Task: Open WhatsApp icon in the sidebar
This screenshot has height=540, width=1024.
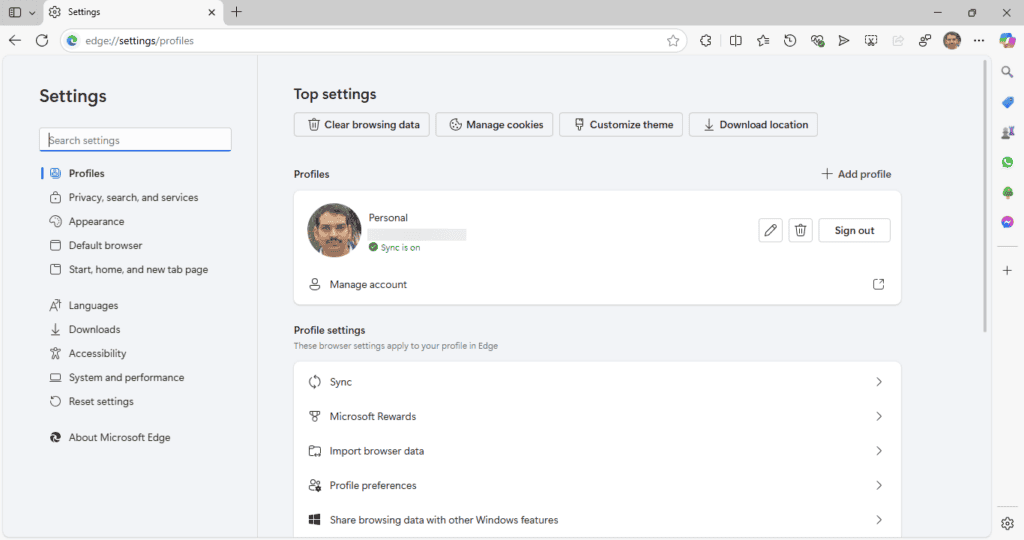Action: tap(1007, 162)
